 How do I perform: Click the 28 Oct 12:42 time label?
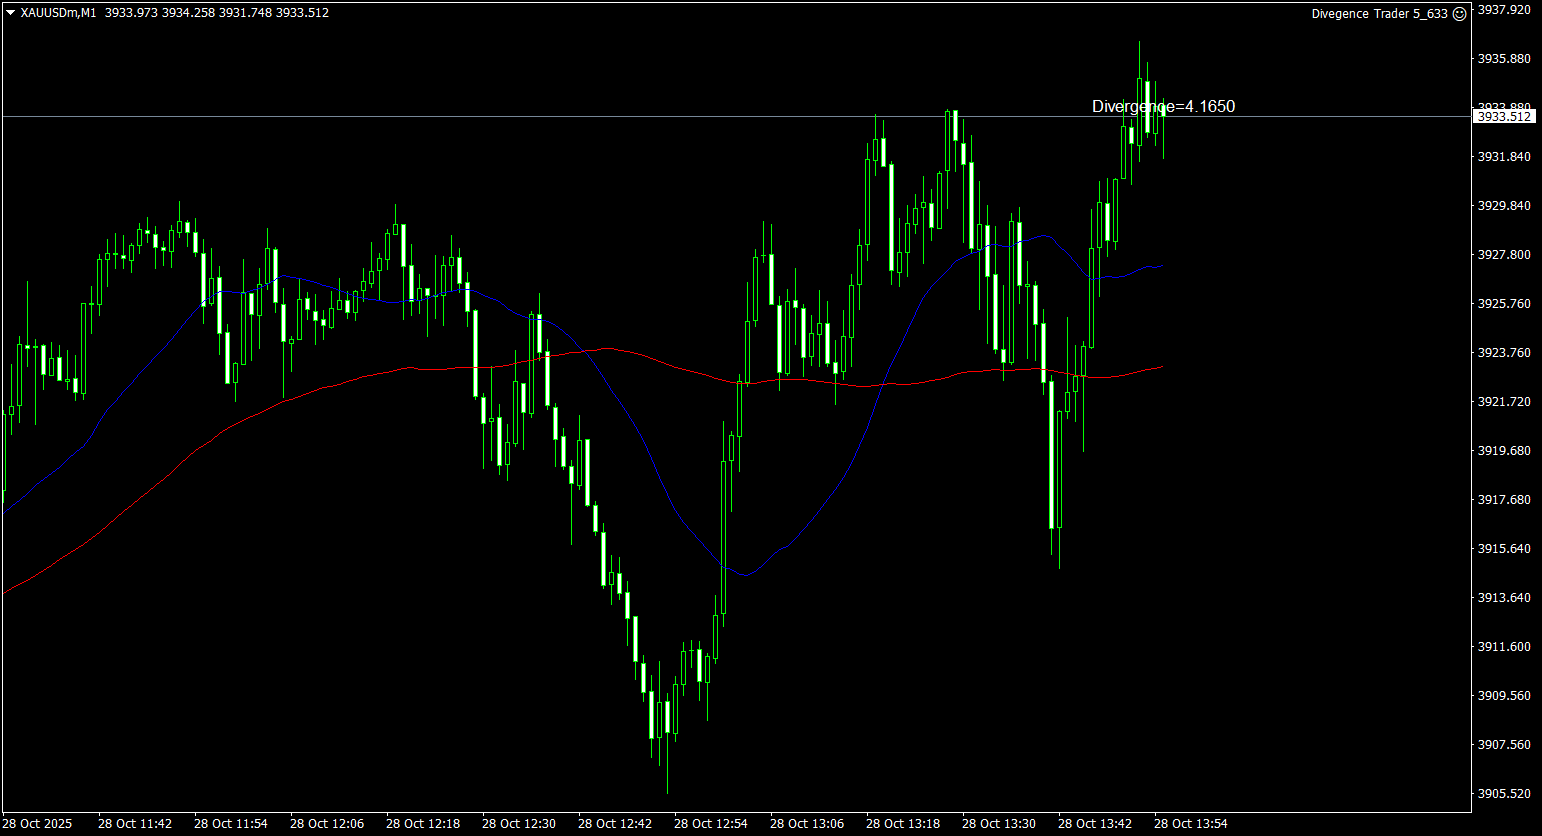[x=615, y=824]
